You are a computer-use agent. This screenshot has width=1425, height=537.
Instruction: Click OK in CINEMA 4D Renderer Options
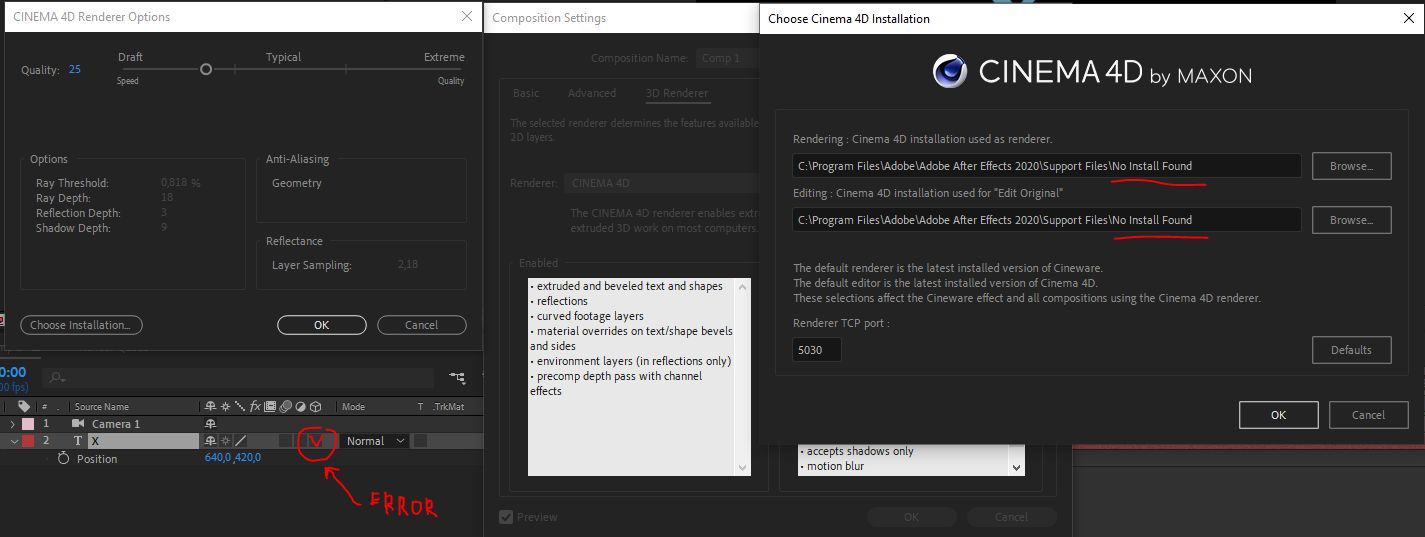tap(321, 325)
